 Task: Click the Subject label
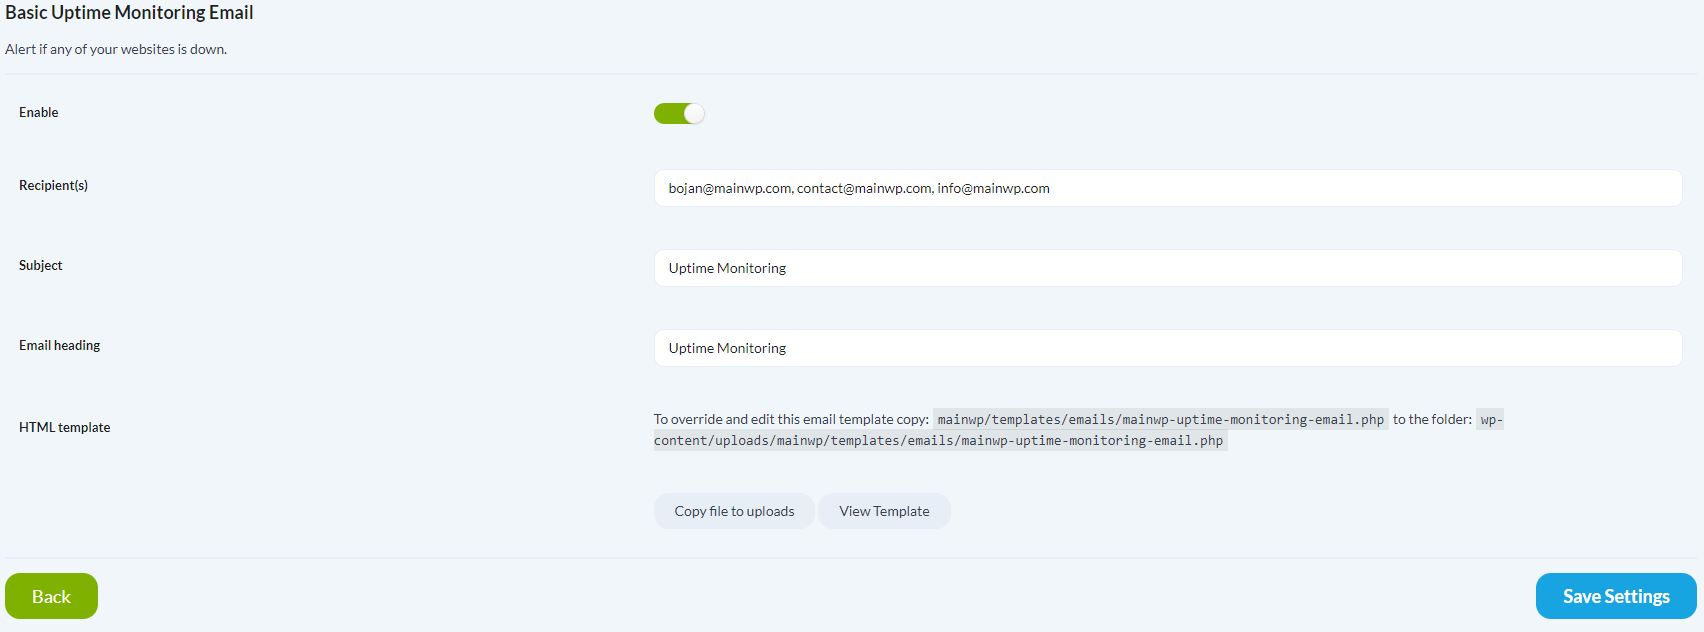click(41, 265)
